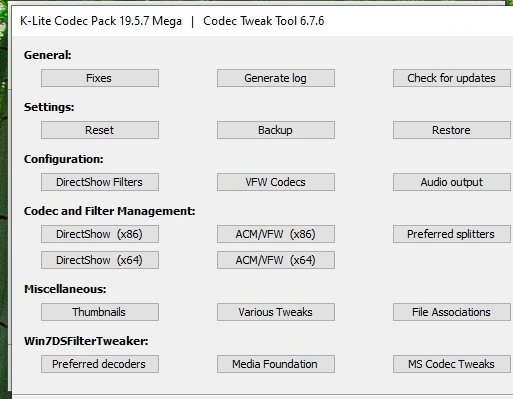Reset settings with the Reset button
513x399 pixels.
(100, 130)
